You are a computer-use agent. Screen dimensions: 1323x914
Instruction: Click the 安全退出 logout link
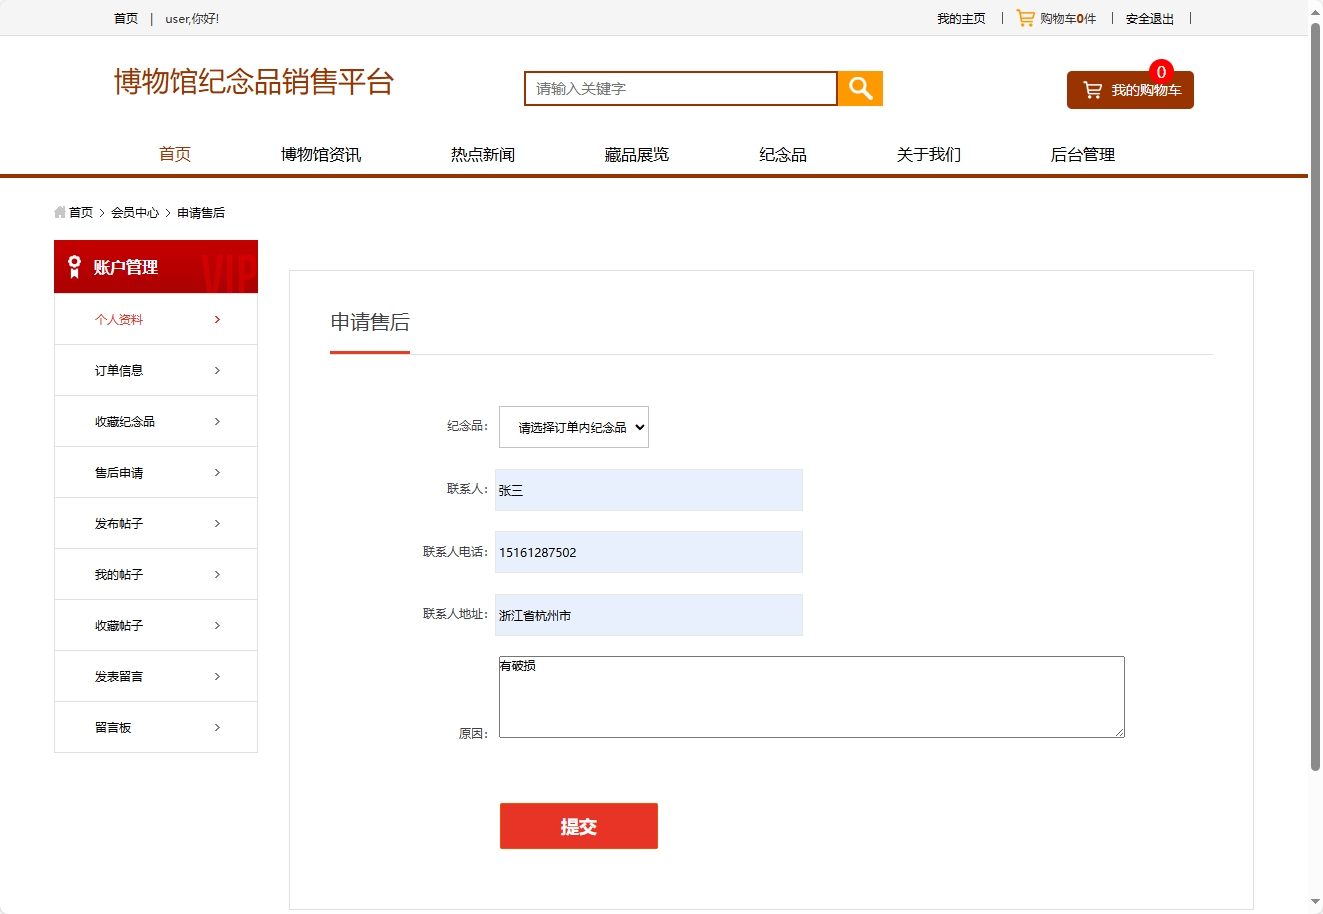[x=1150, y=17]
